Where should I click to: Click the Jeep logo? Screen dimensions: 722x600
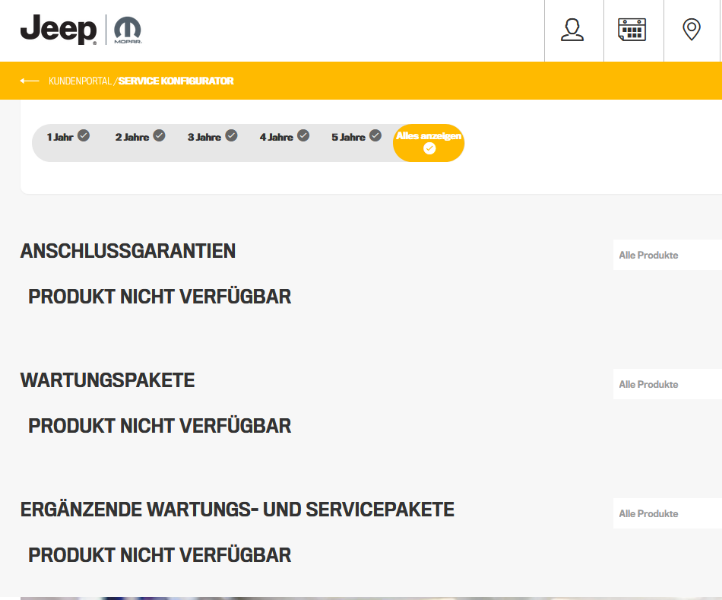[x=58, y=30]
